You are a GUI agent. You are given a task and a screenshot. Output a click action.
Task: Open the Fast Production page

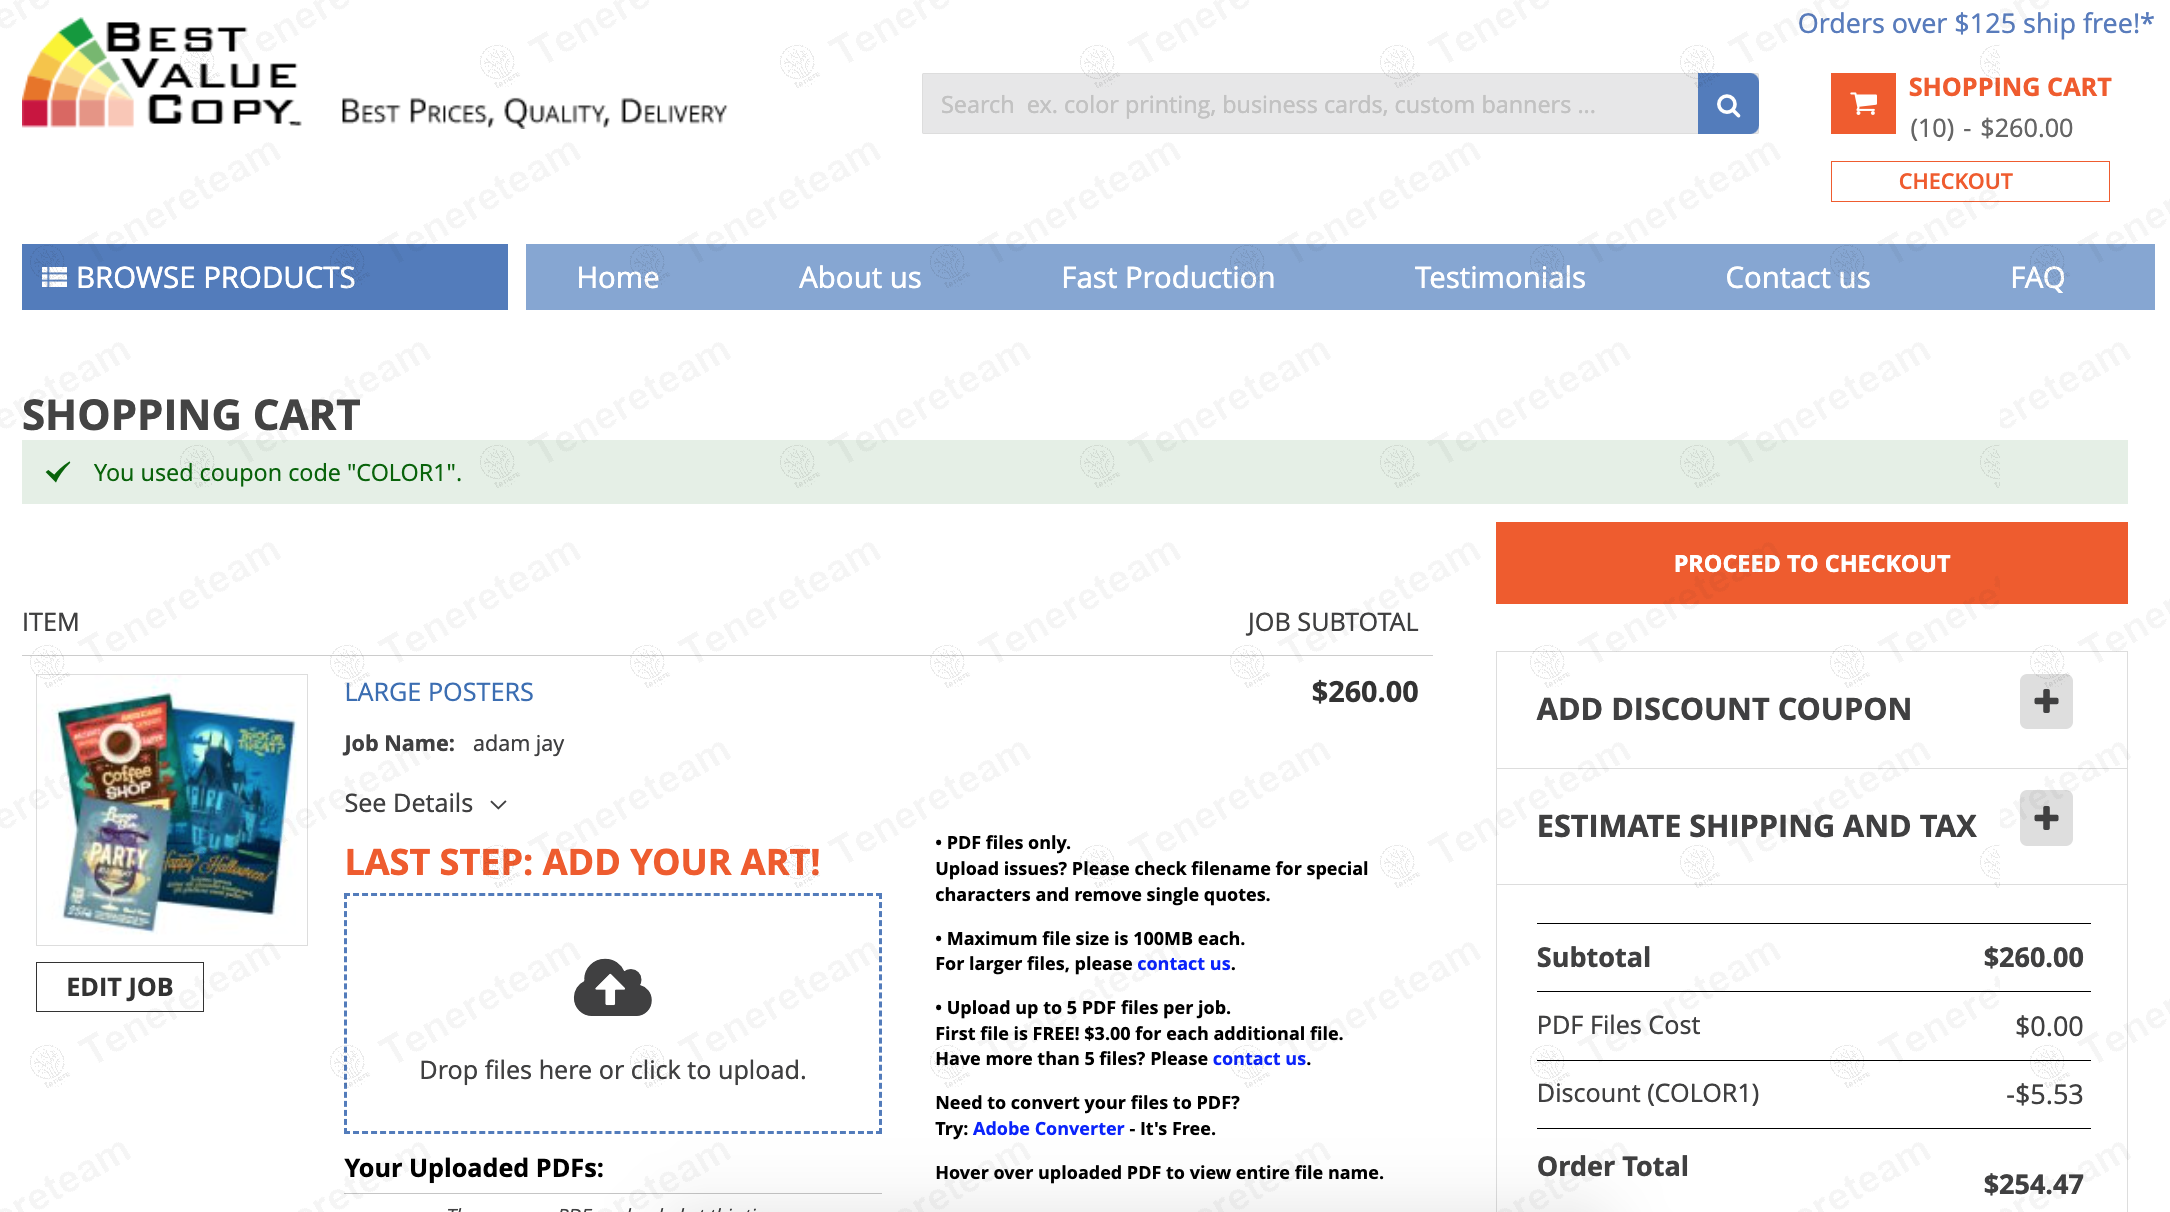(x=1167, y=277)
